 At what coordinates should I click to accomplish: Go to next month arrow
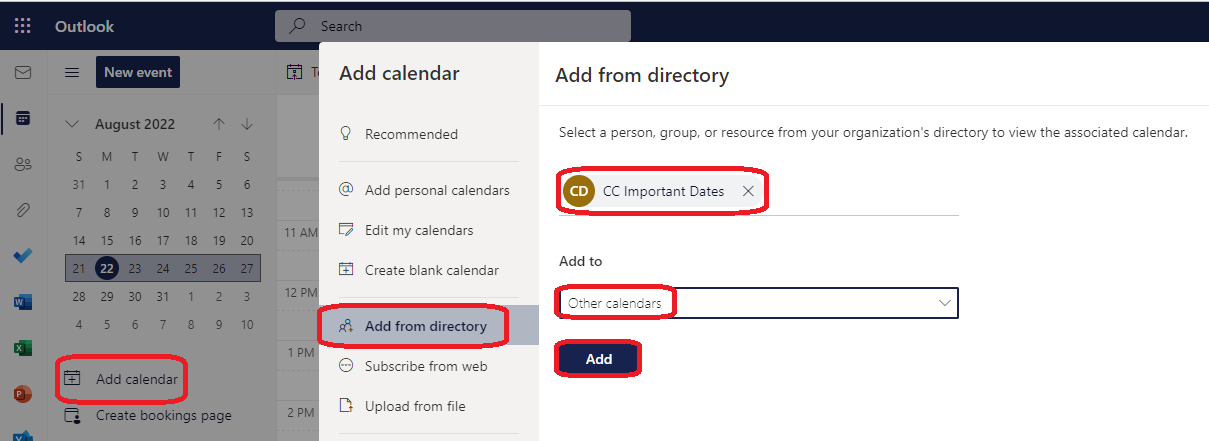[x=247, y=124]
